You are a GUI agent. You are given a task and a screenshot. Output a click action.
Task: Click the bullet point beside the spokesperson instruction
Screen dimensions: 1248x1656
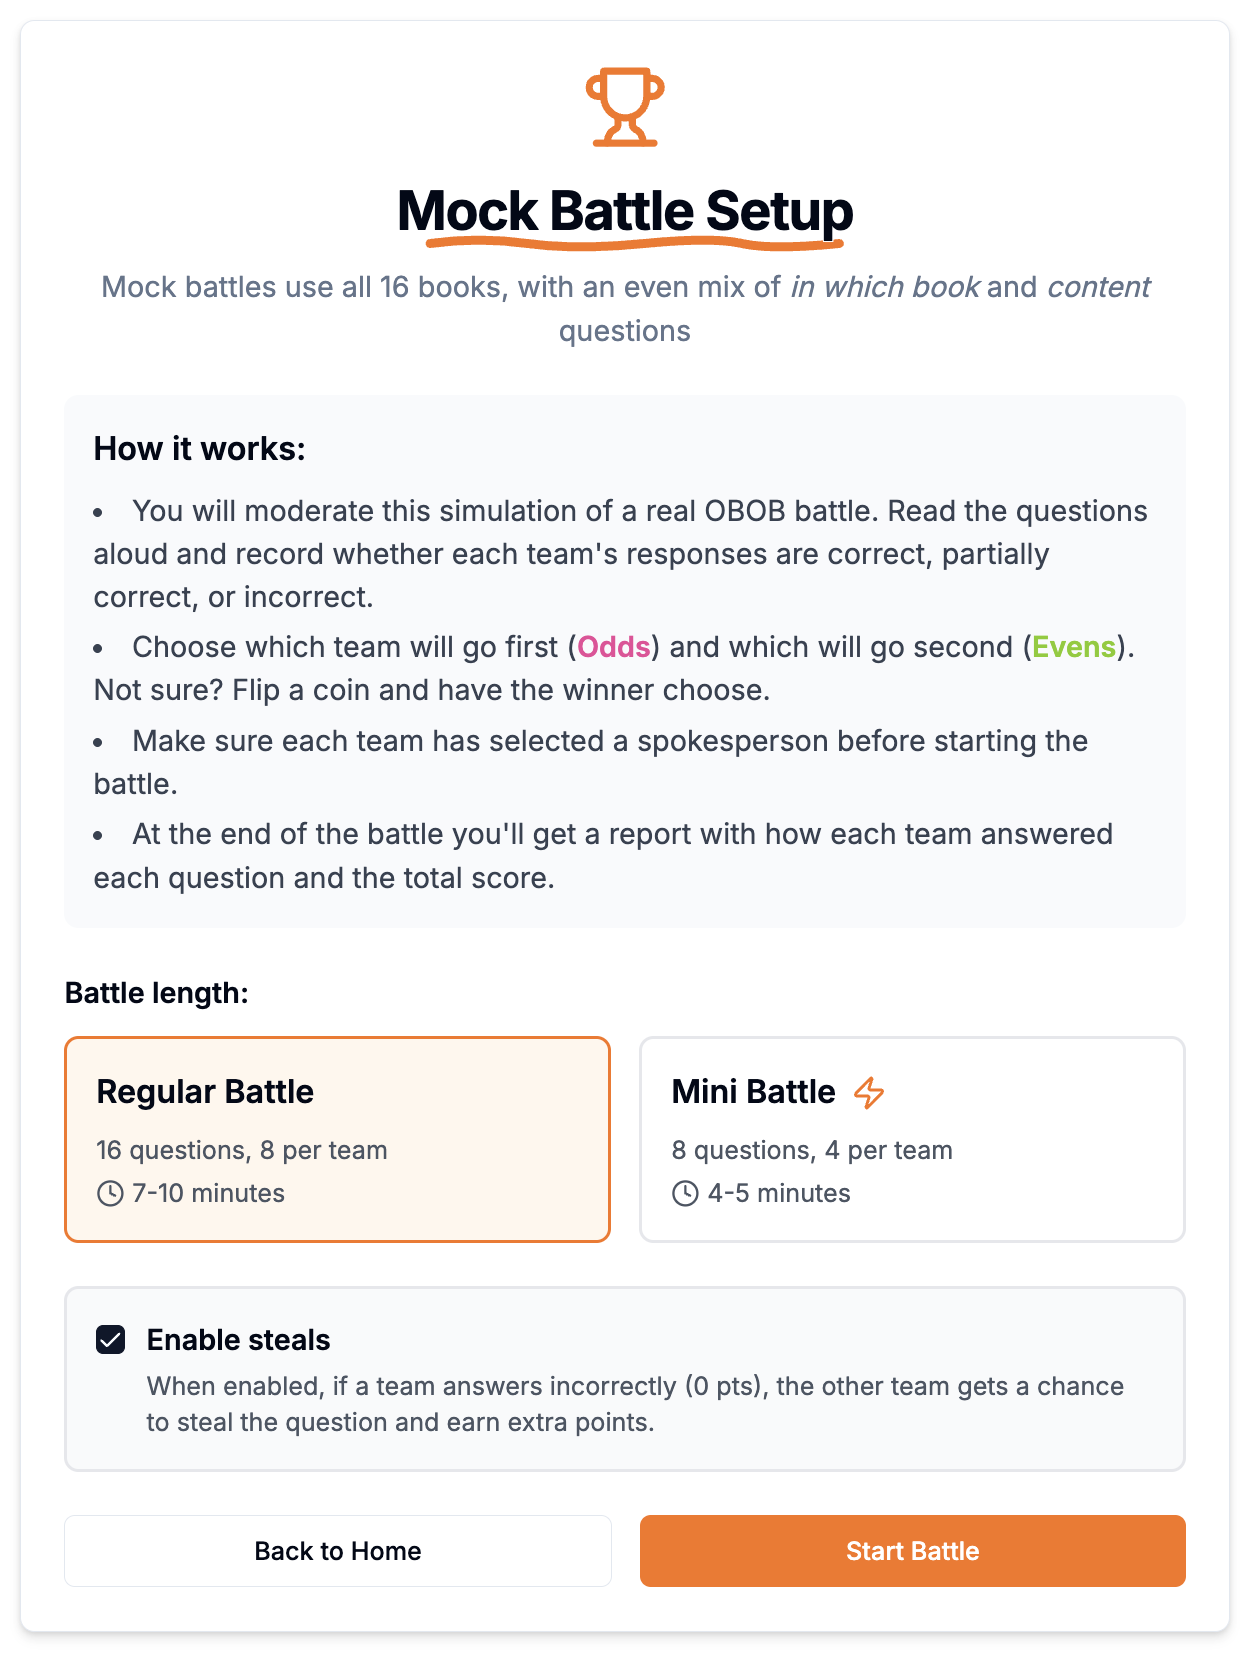click(x=99, y=744)
